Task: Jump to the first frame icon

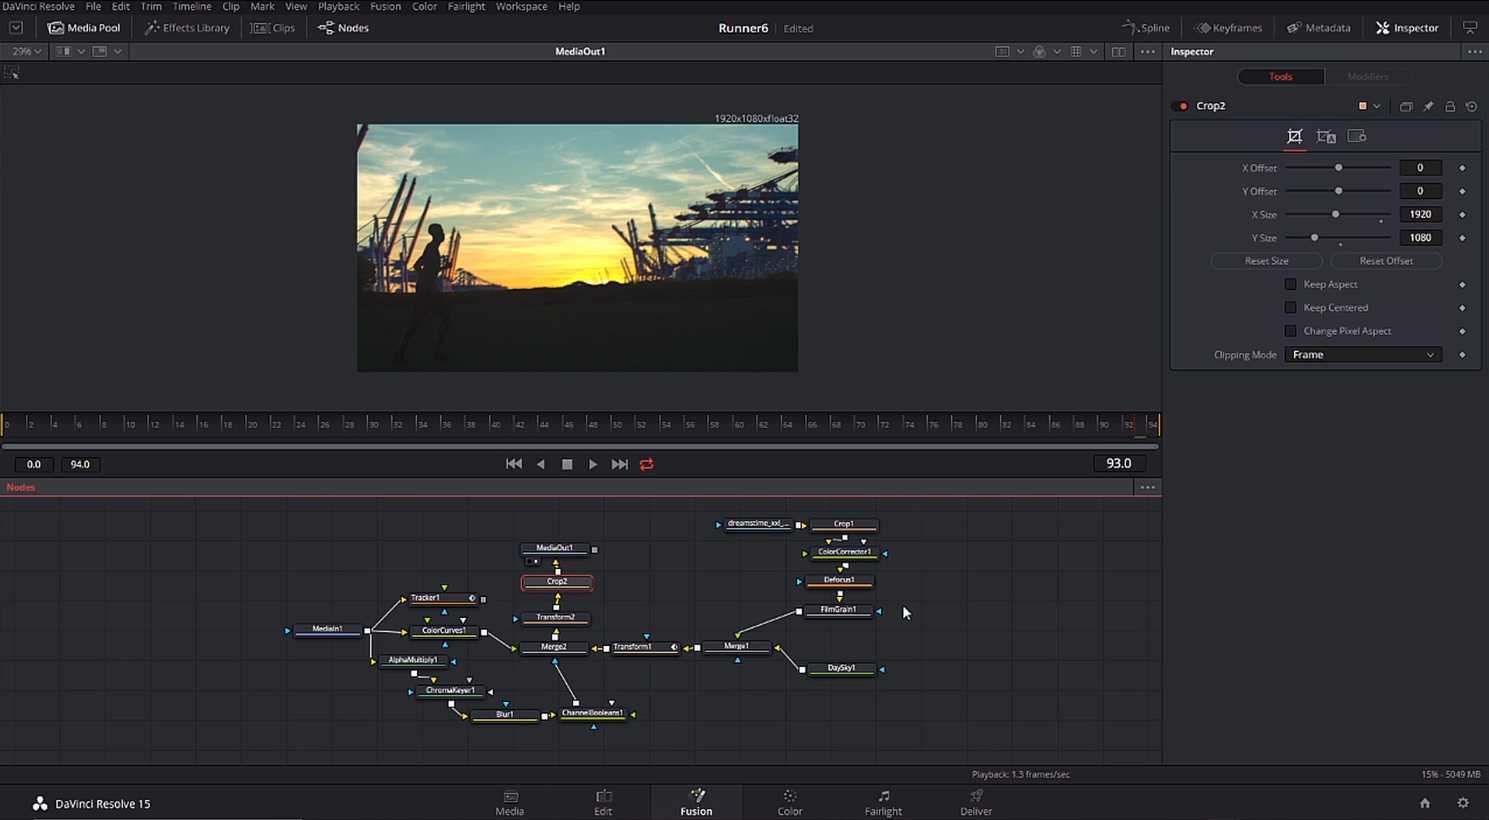Action: pyautogui.click(x=514, y=464)
